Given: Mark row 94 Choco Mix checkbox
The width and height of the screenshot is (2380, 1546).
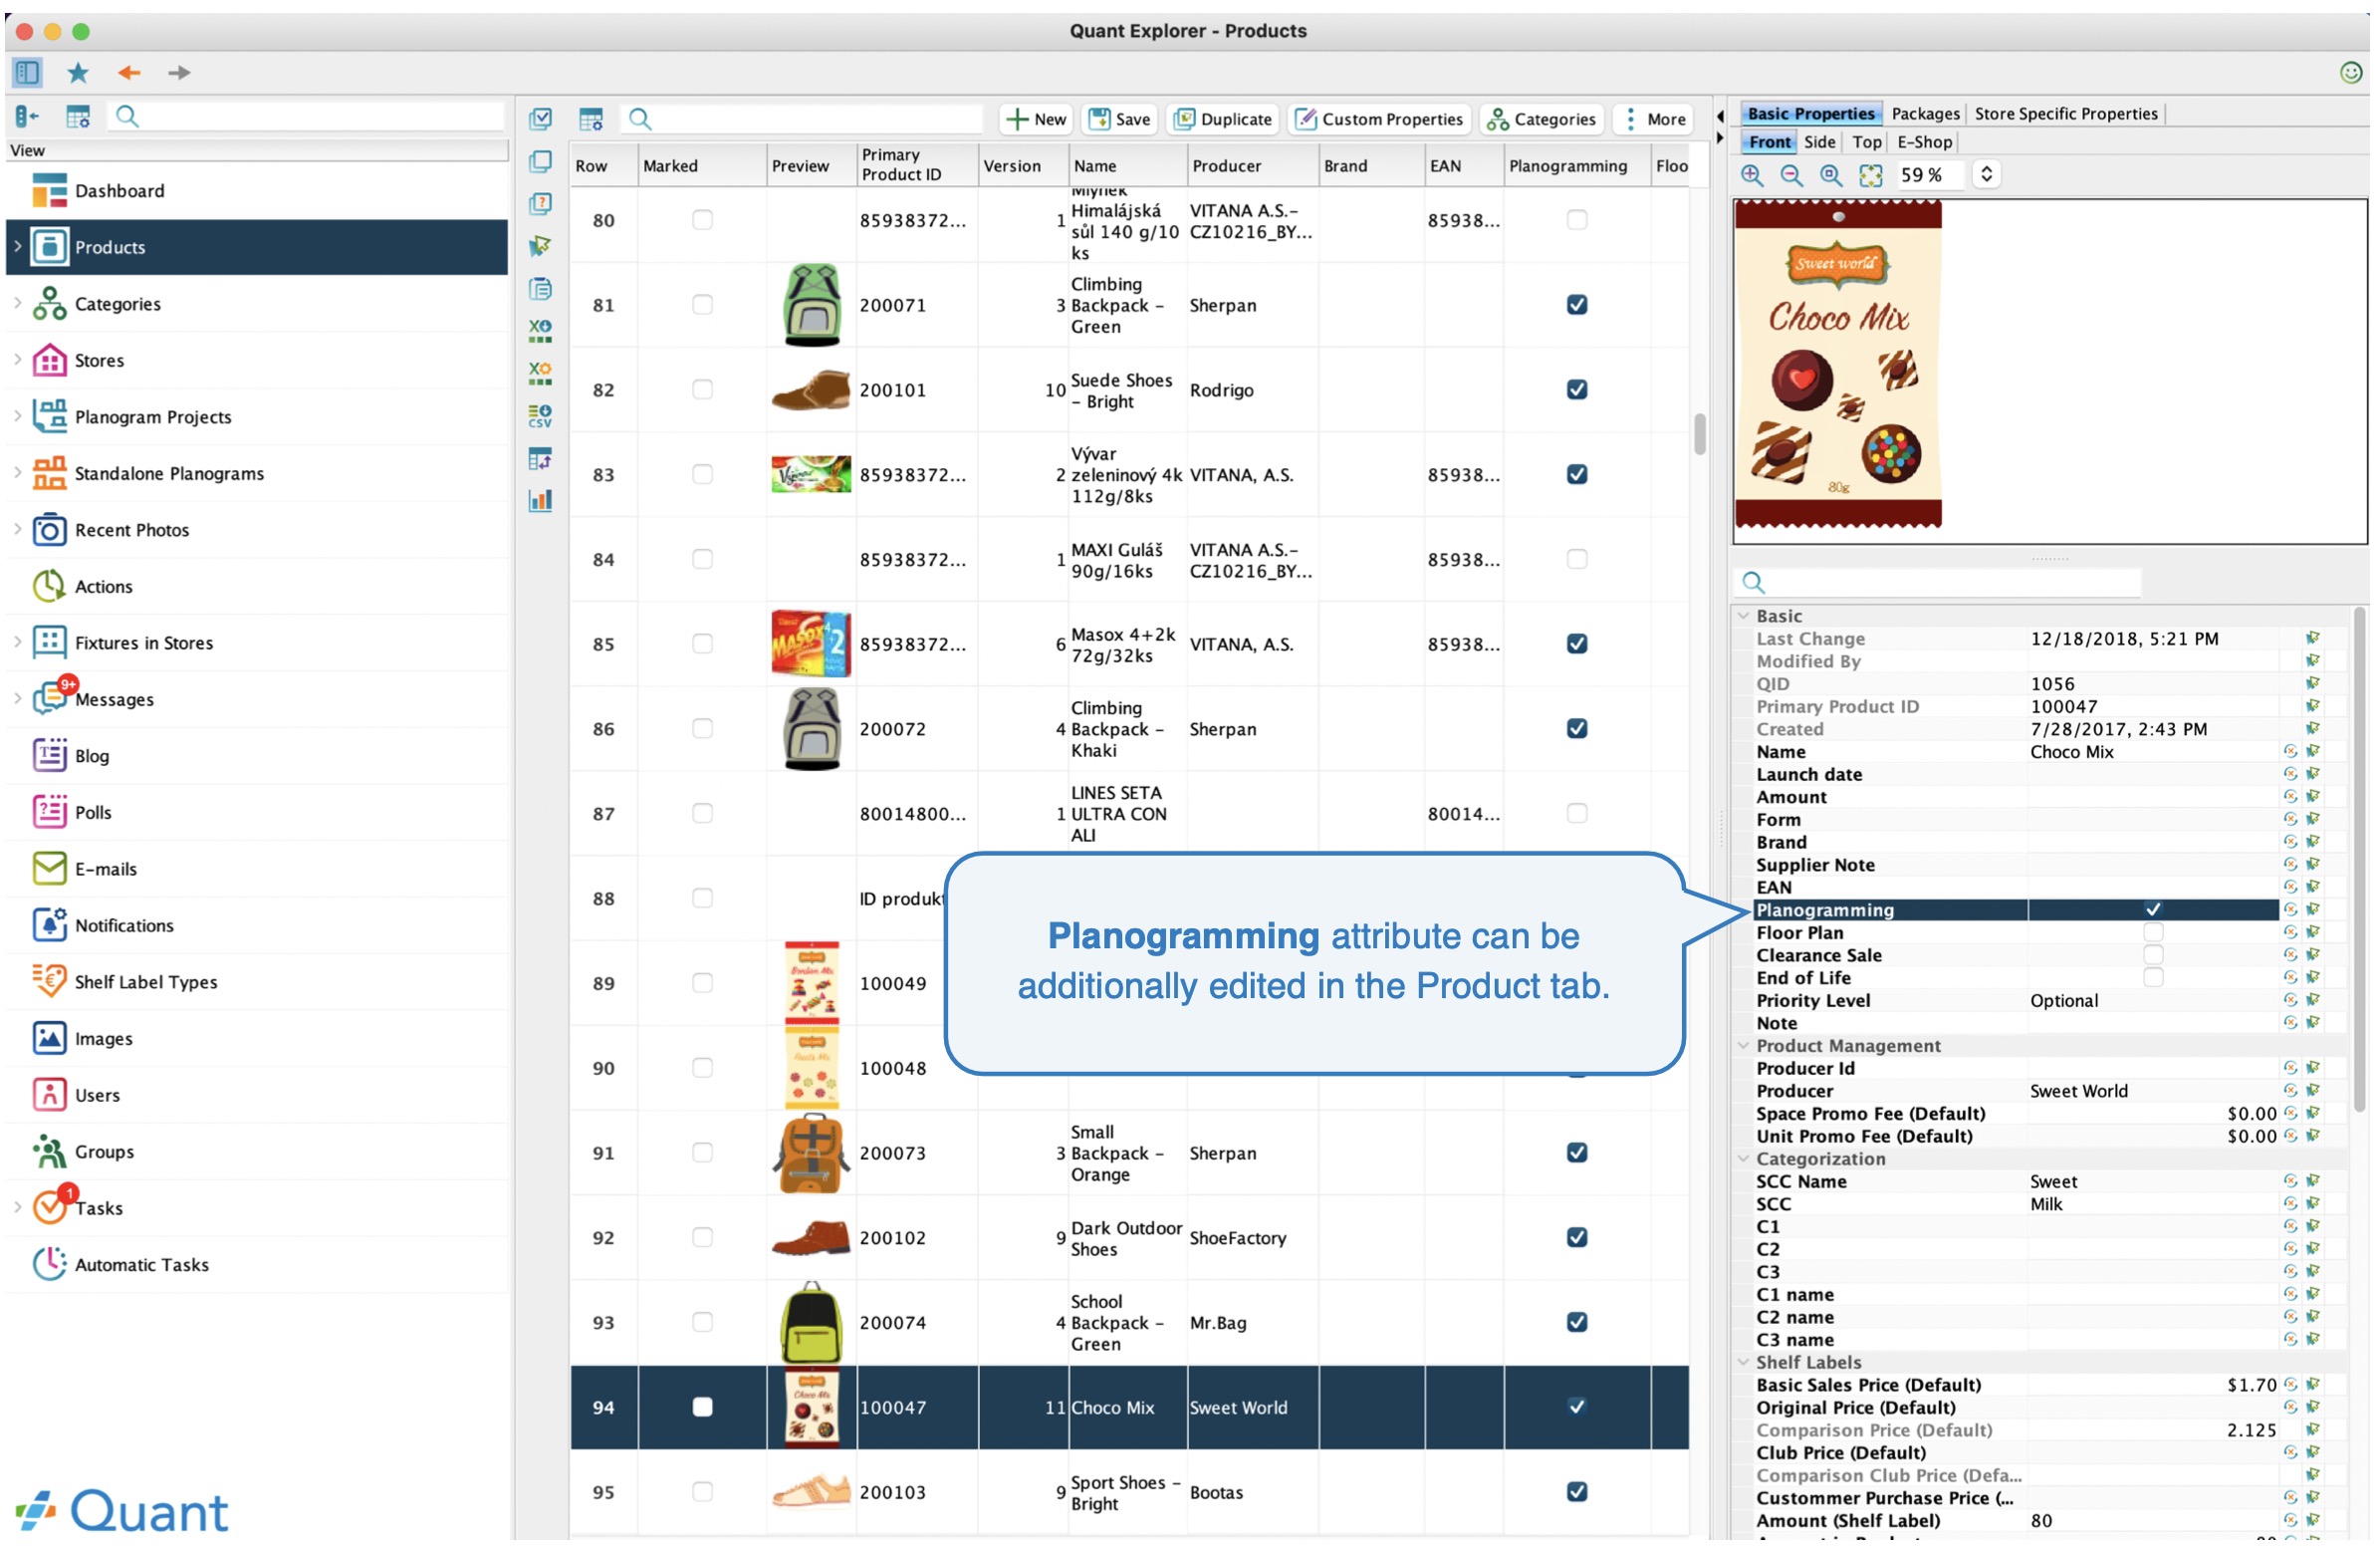Looking at the screenshot, I should 702,1407.
